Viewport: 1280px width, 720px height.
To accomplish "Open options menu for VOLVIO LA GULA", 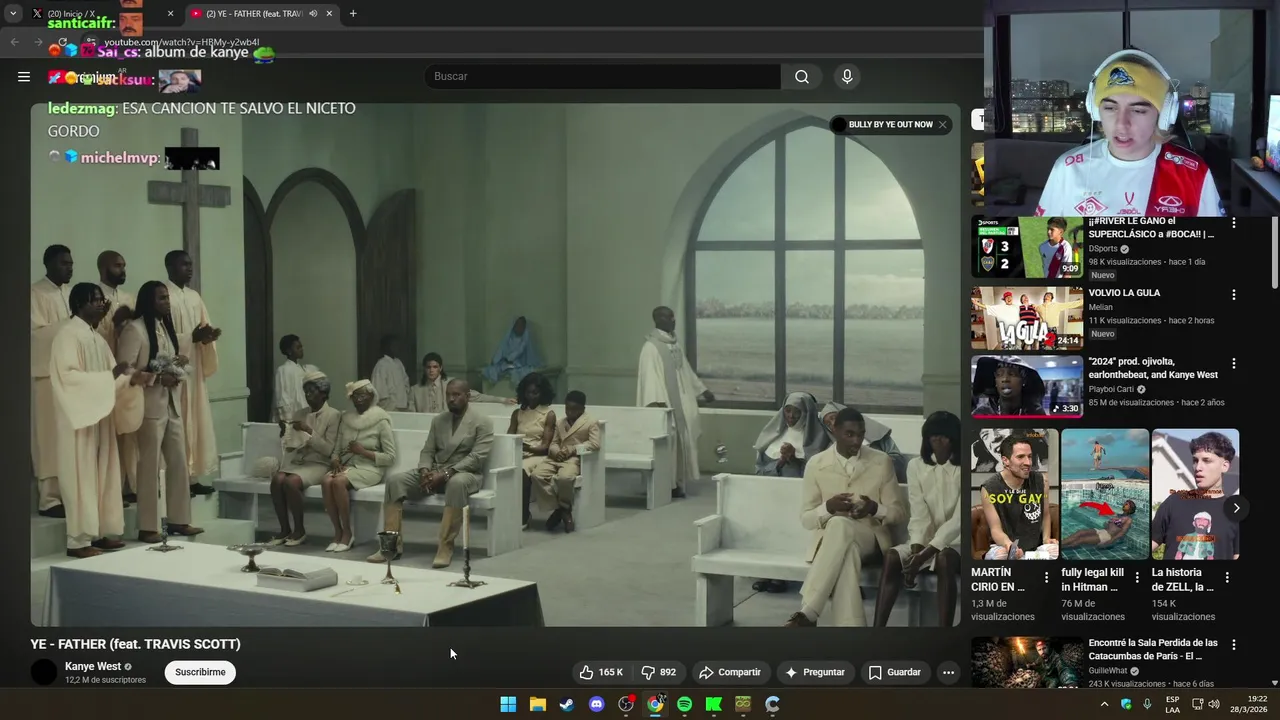I will tap(1234, 295).
